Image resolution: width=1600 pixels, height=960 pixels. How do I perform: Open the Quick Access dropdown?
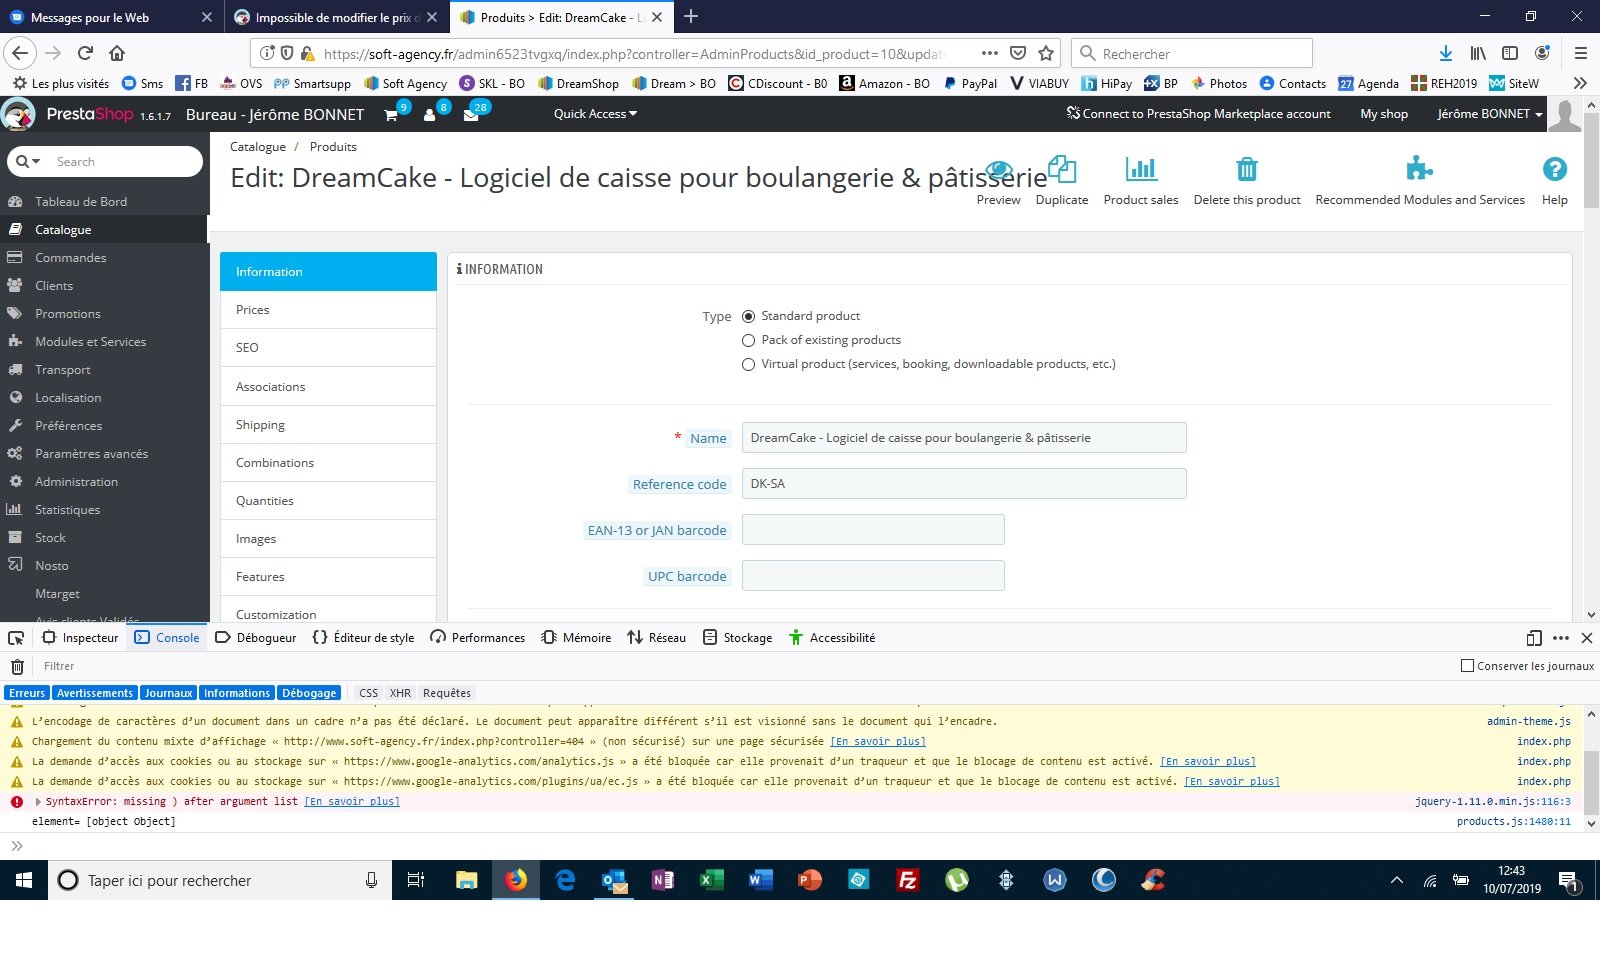coord(595,114)
